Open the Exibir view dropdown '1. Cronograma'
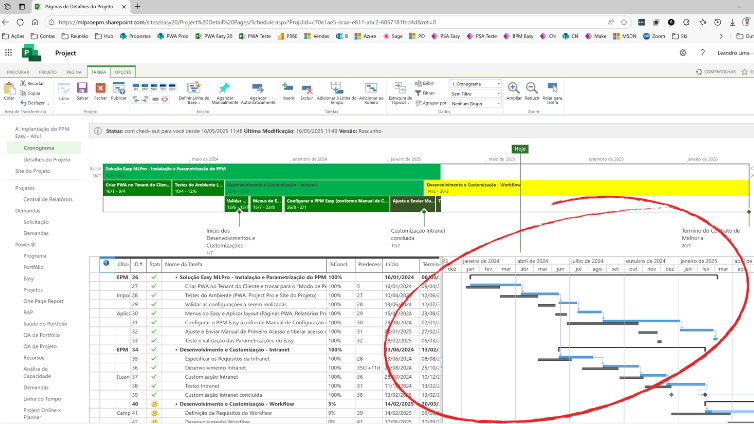Image resolution: width=754 pixels, height=424 pixels. [x=475, y=84]
